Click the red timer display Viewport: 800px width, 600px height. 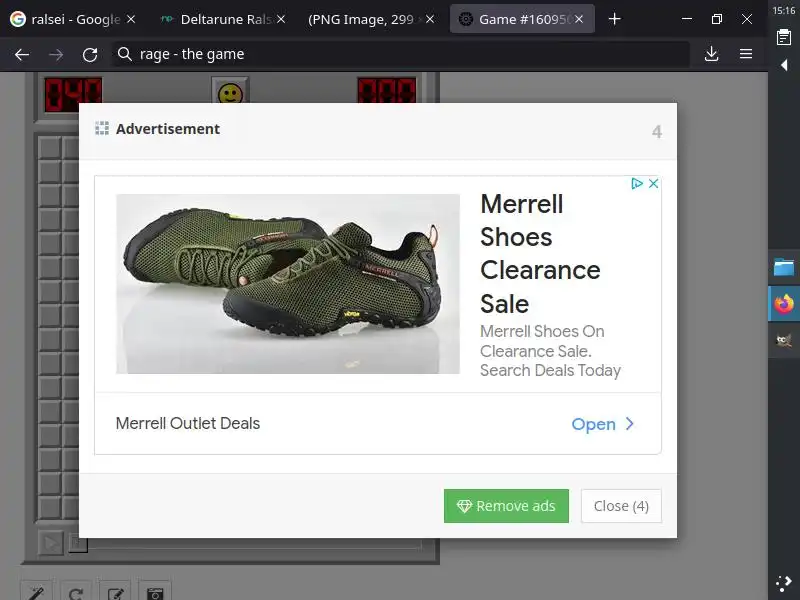pos(387,90)
